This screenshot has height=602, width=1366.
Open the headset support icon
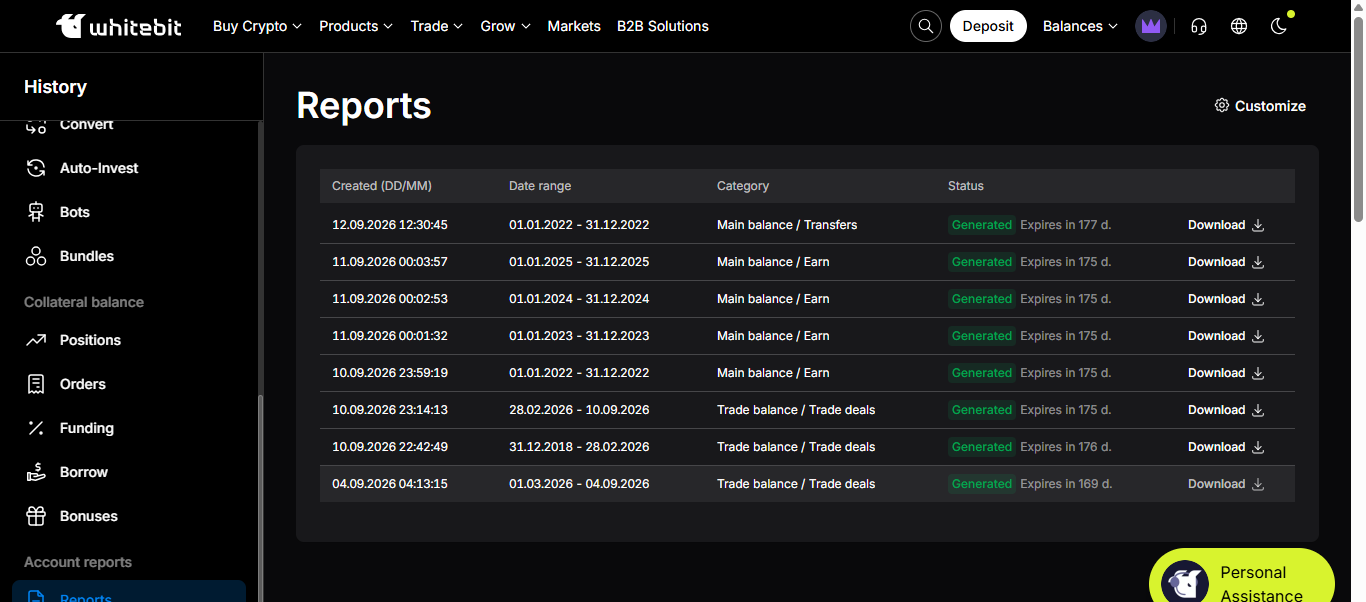click(1199, 26)
